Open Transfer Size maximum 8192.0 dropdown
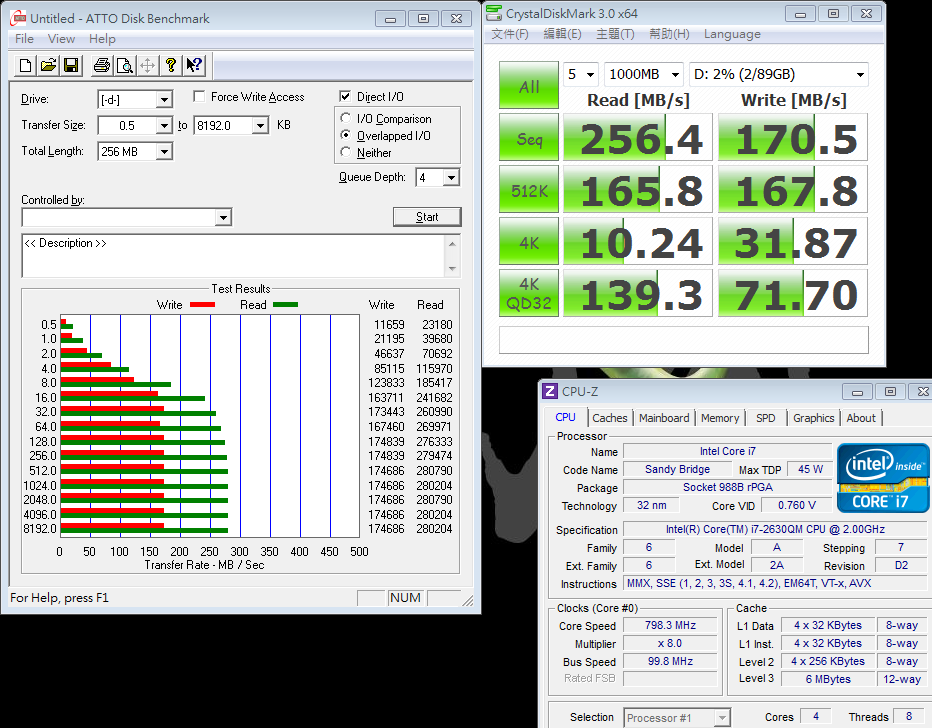932x728 pixels. click(x=260, y=125)
